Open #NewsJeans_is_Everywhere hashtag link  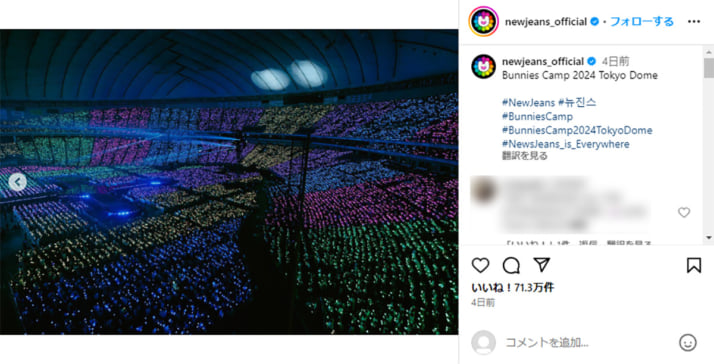[x=566, y=144]
